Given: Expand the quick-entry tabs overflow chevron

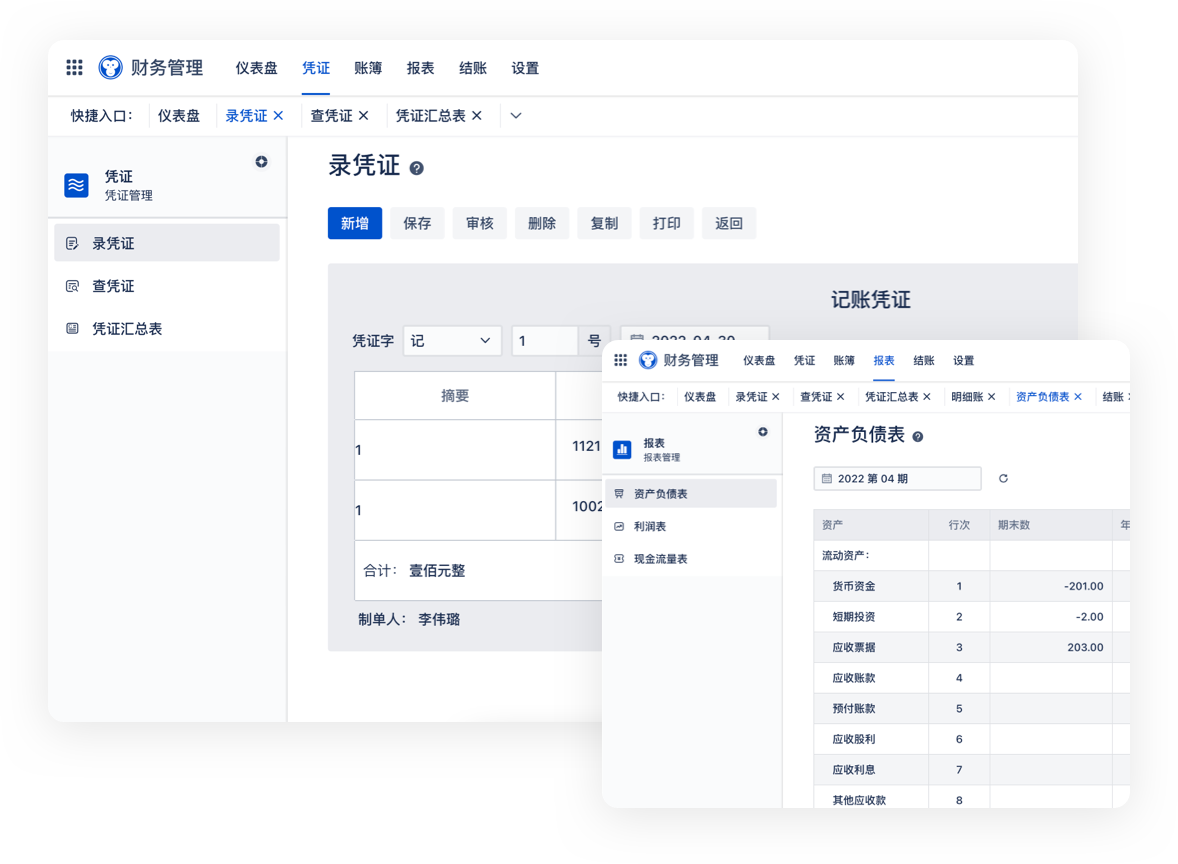Looking at the screenshot, I should pyautogui.click(x=516, y=116).
